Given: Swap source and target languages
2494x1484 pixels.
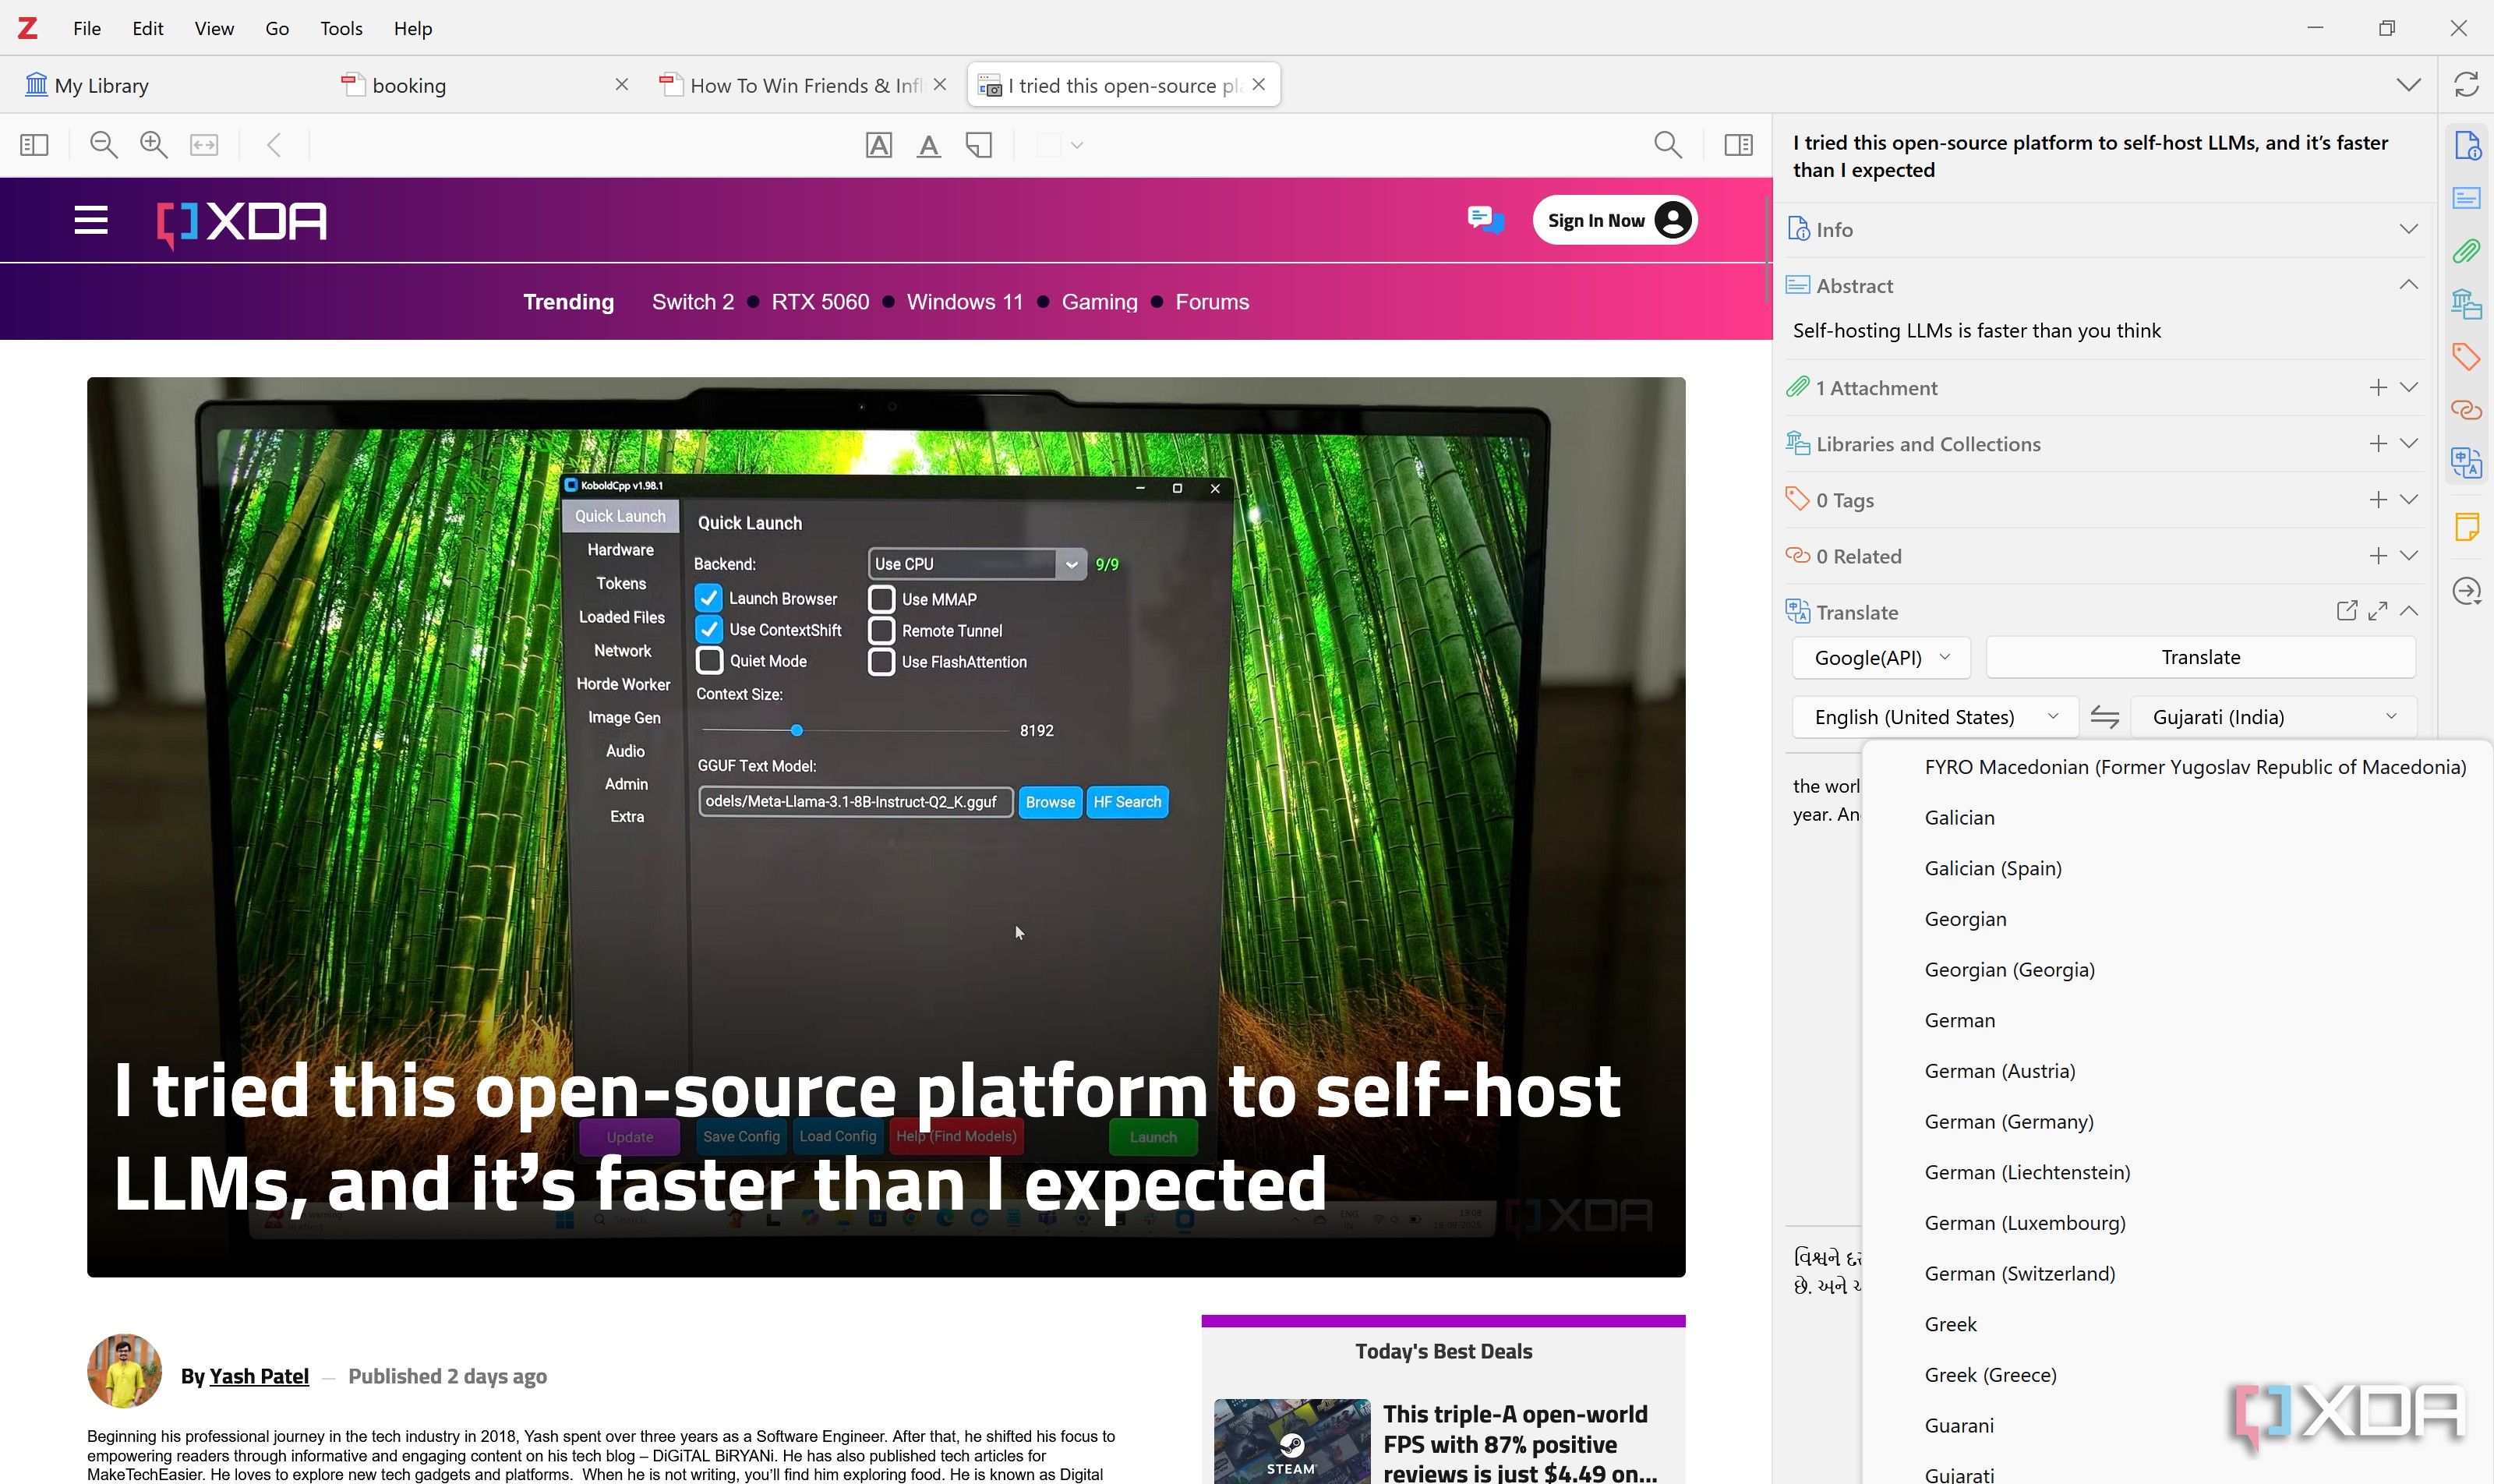Looking at the screenshot, I should [x=2104, y=717].
